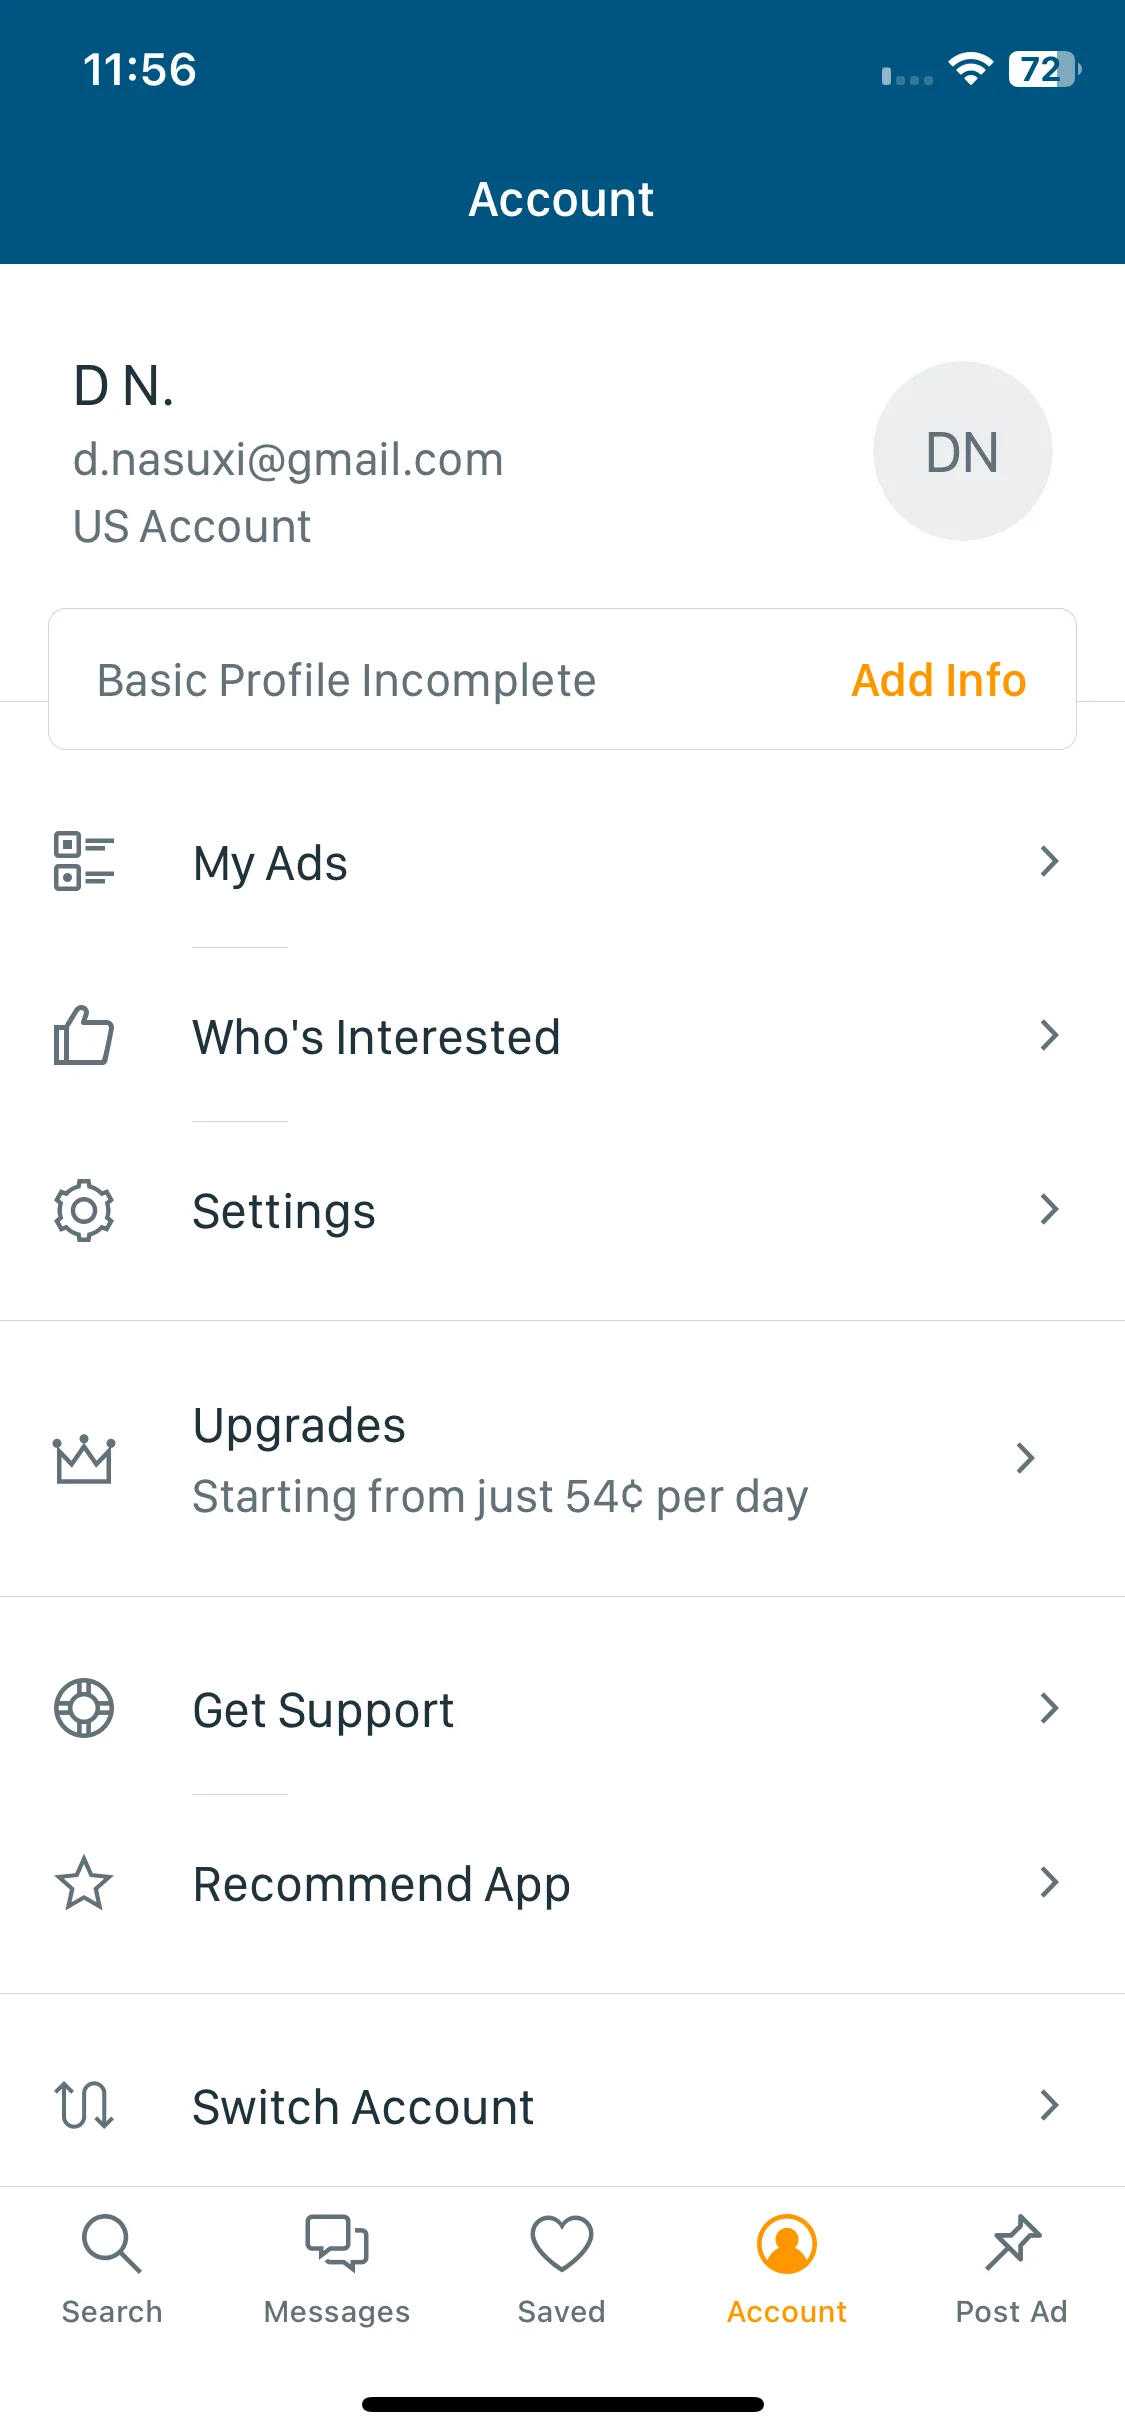Image resolution: width=1125 pixels, height=2436 pixels.
Task: Open the Post Ad pin tab
Action: point(1012,2270)
